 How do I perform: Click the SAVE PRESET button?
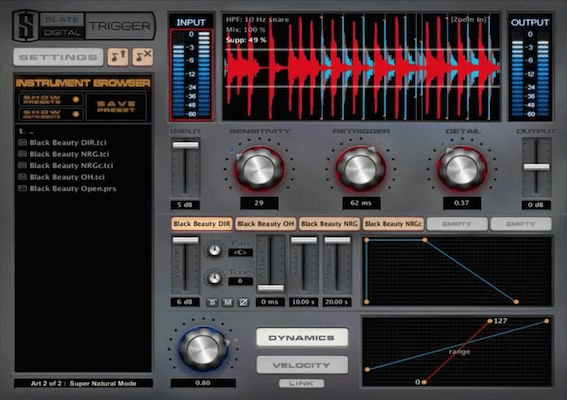tap(116, 107)
